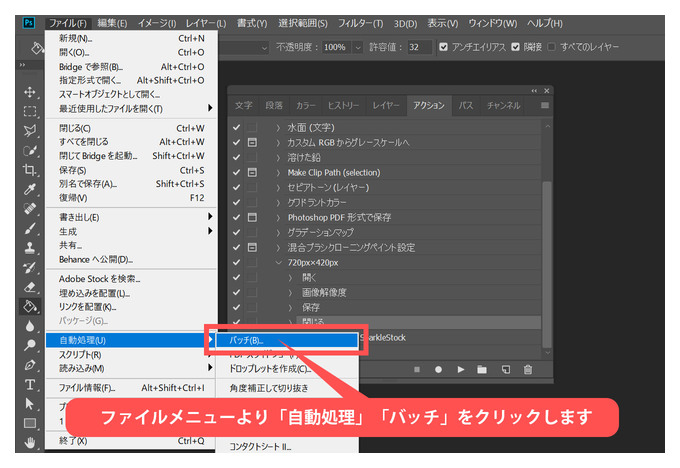This screenshot has height=468, width=680.
Task: Select the Polygonal Lasso tool
Action: point(29,131)
